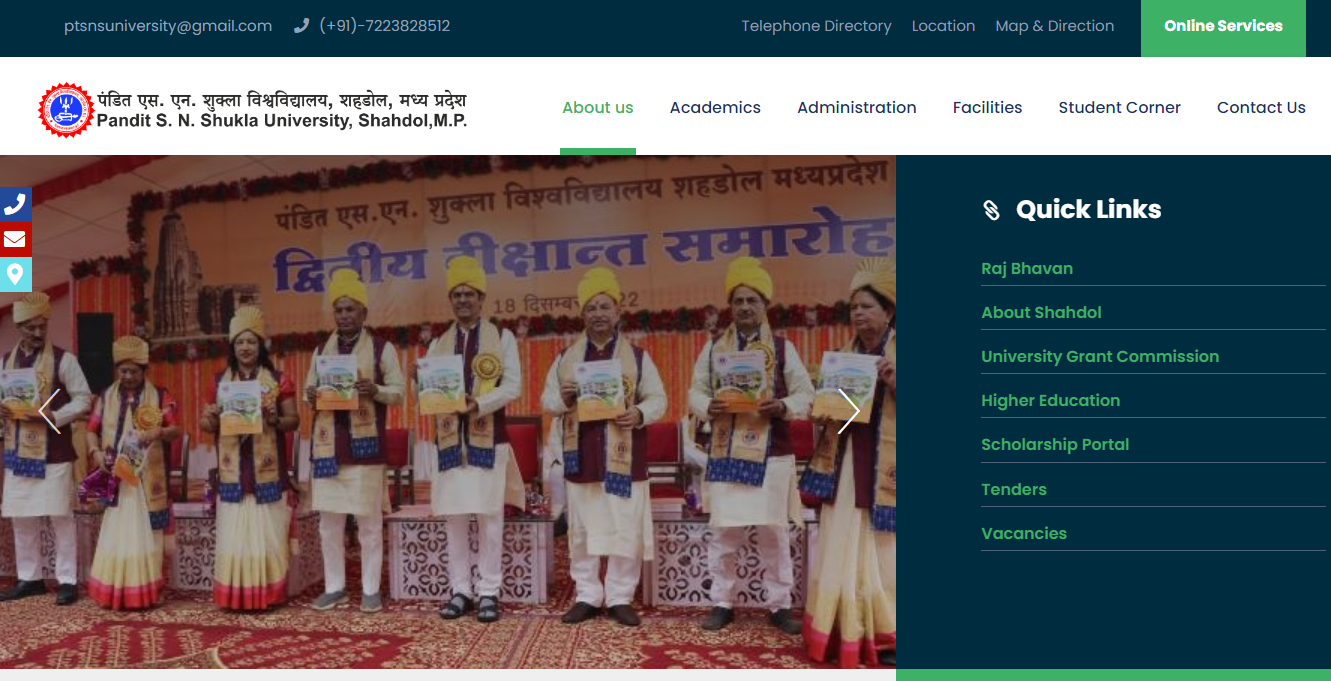1331x681 pixels.
Task: Open the Academics menu
Action: tap(715, 107)
